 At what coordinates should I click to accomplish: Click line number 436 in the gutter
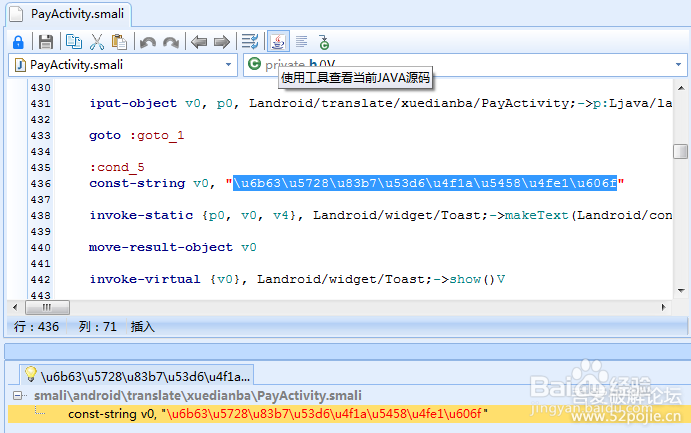point(41,183)
